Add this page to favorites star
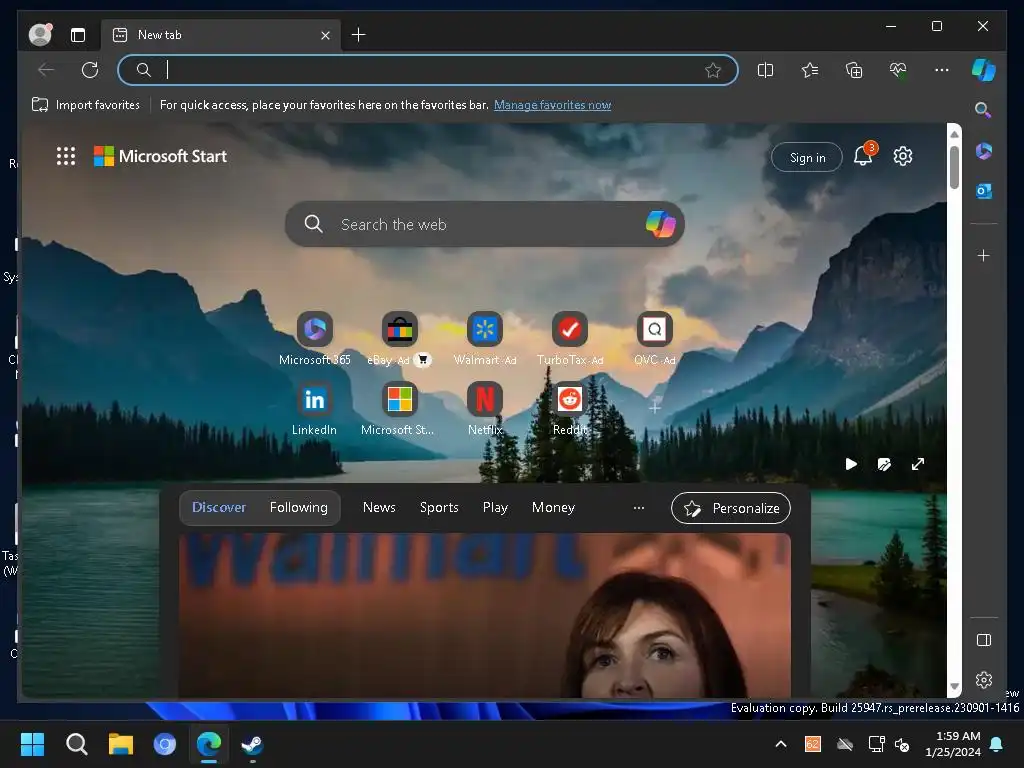 [x=713, y=70]
